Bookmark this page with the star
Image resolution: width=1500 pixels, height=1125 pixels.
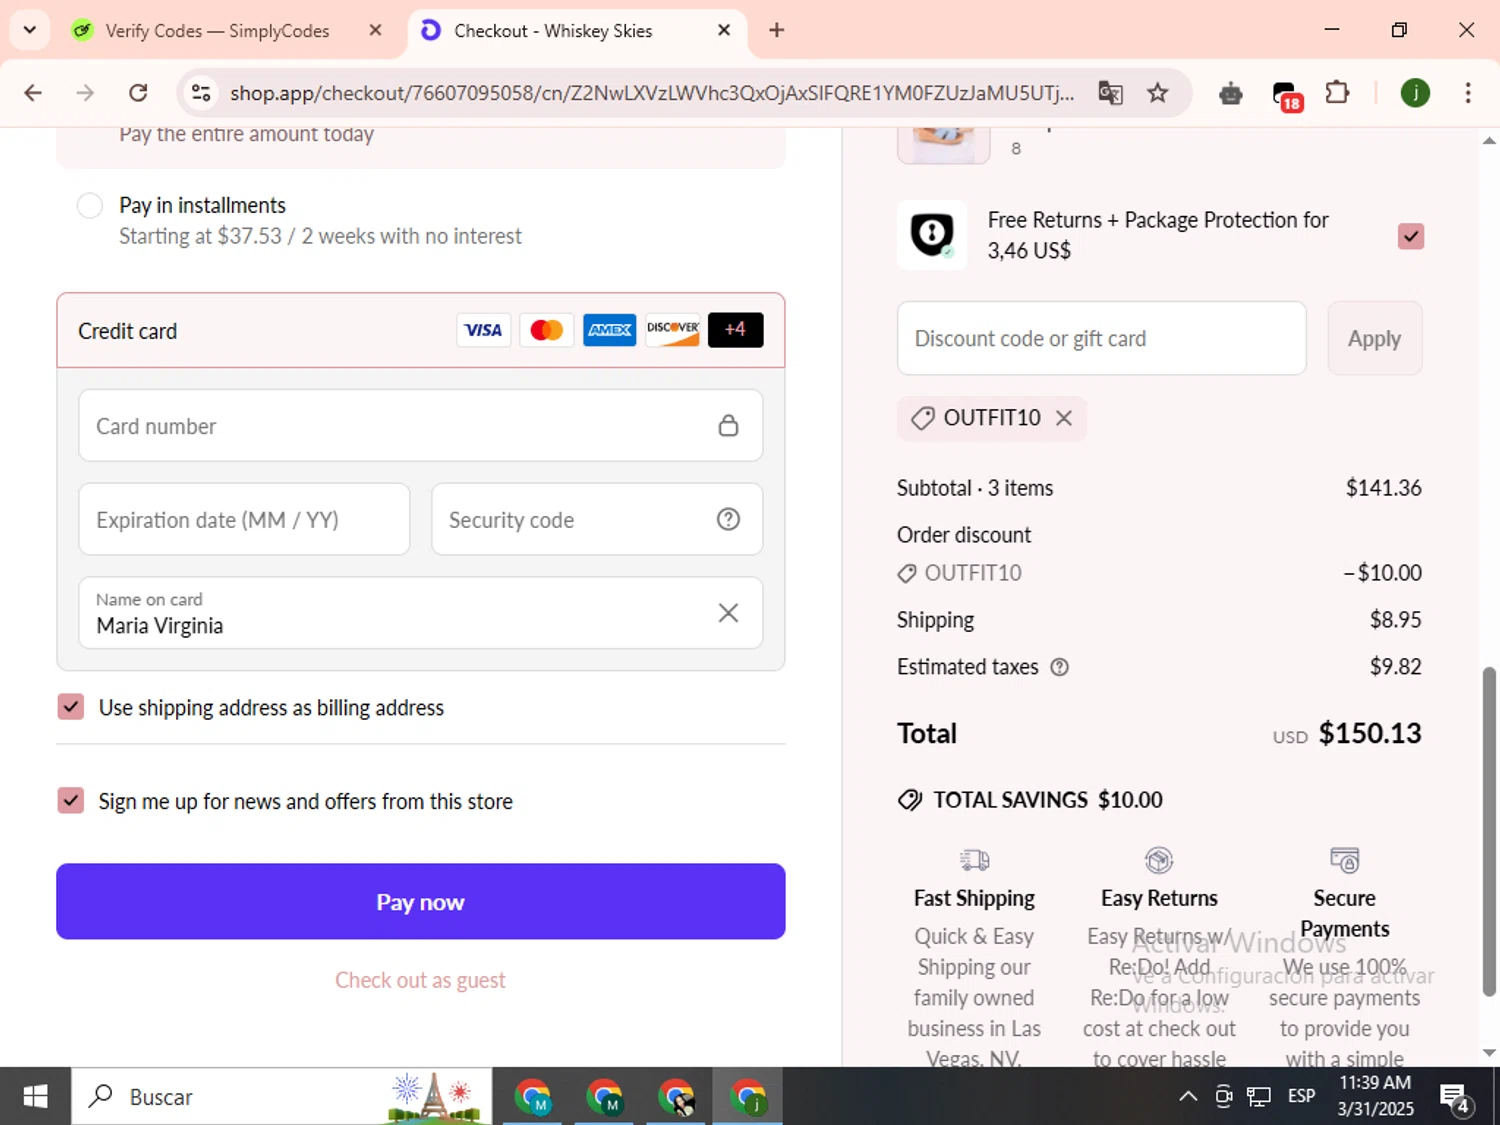pyautogui.click(x=1157, y=93)
